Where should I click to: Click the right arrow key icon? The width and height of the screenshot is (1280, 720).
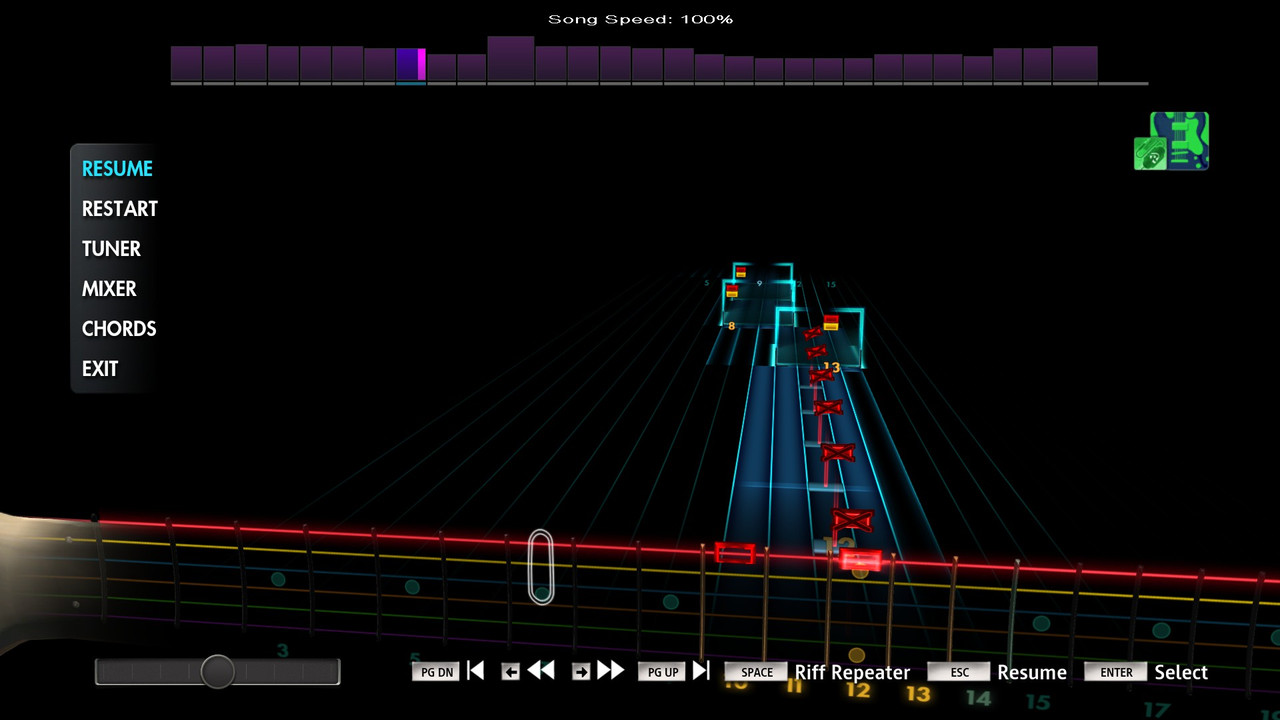[x=581, y=672]
